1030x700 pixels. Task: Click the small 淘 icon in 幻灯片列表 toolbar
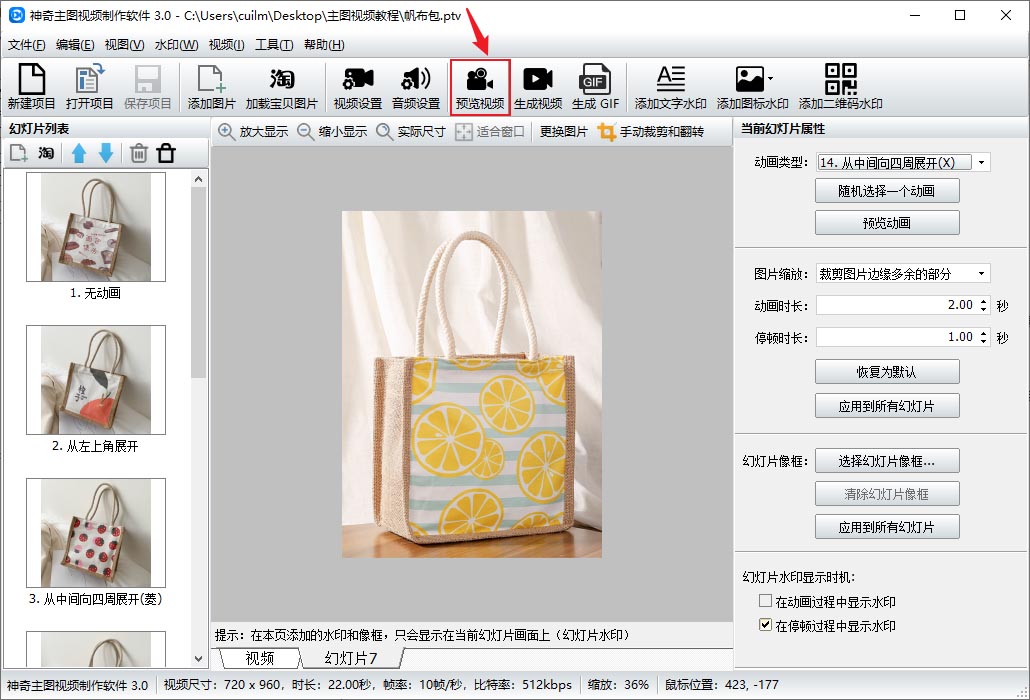click(45, 154)
